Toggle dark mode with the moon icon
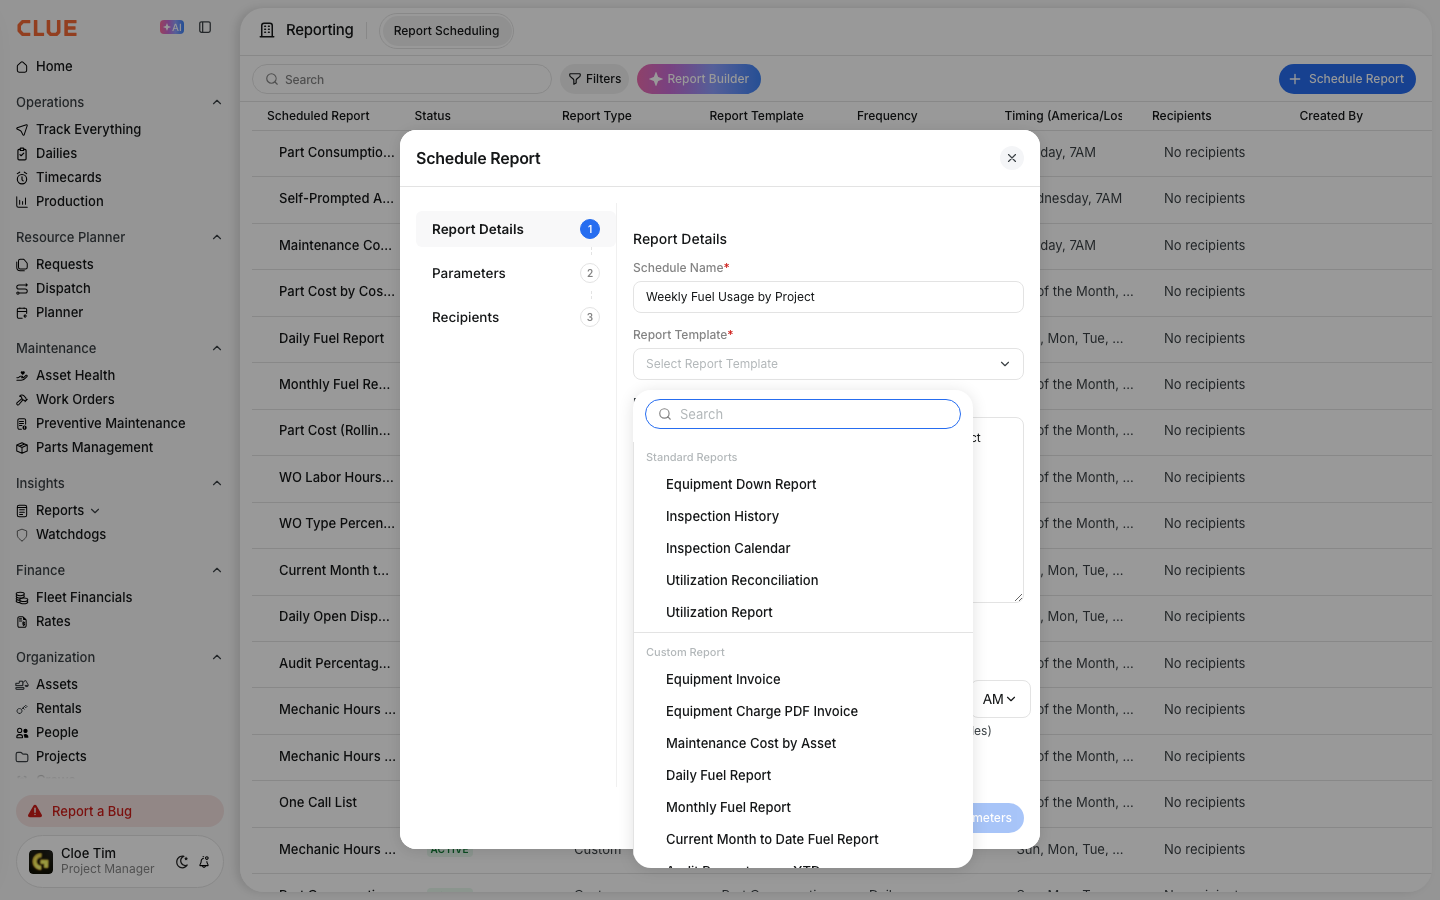1440x900 pixels. pyautogui.click(x=182, y=862)
